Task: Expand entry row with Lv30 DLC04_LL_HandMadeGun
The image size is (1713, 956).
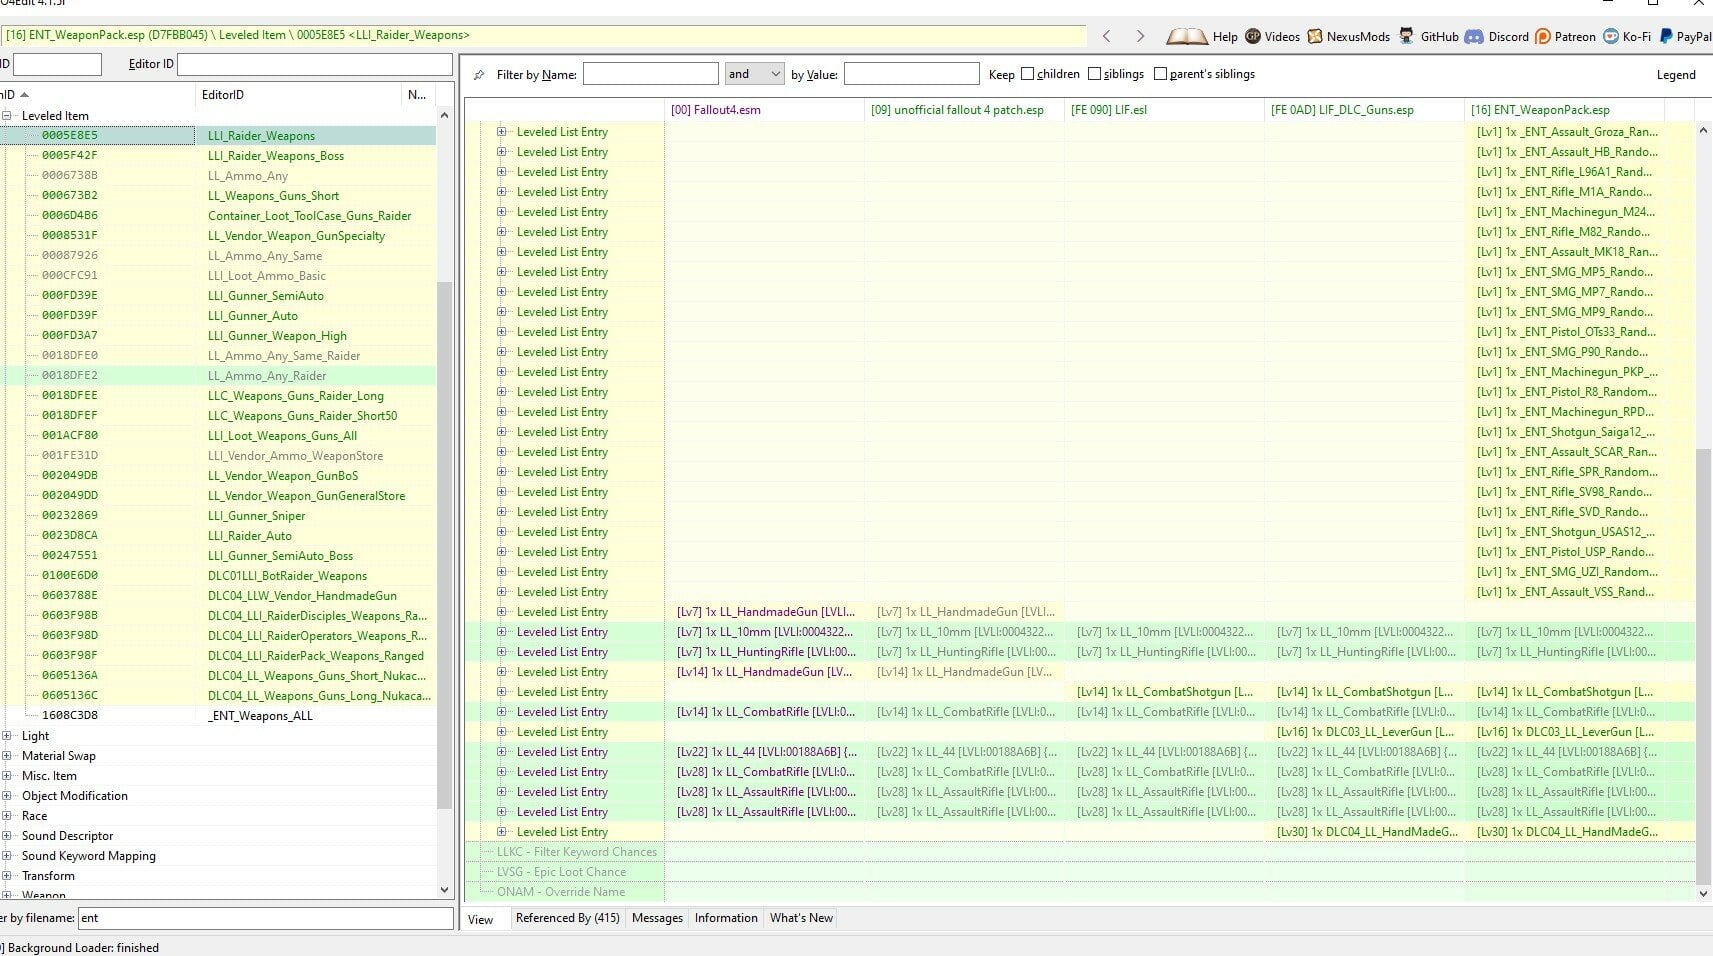Action: pyautogui.click(x=502, y=832)
